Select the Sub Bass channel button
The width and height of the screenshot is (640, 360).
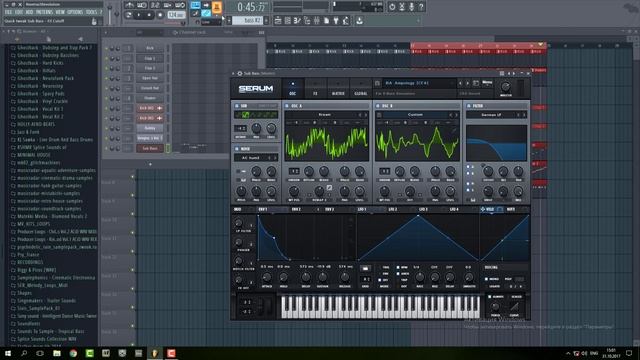(x=150, y=149)
